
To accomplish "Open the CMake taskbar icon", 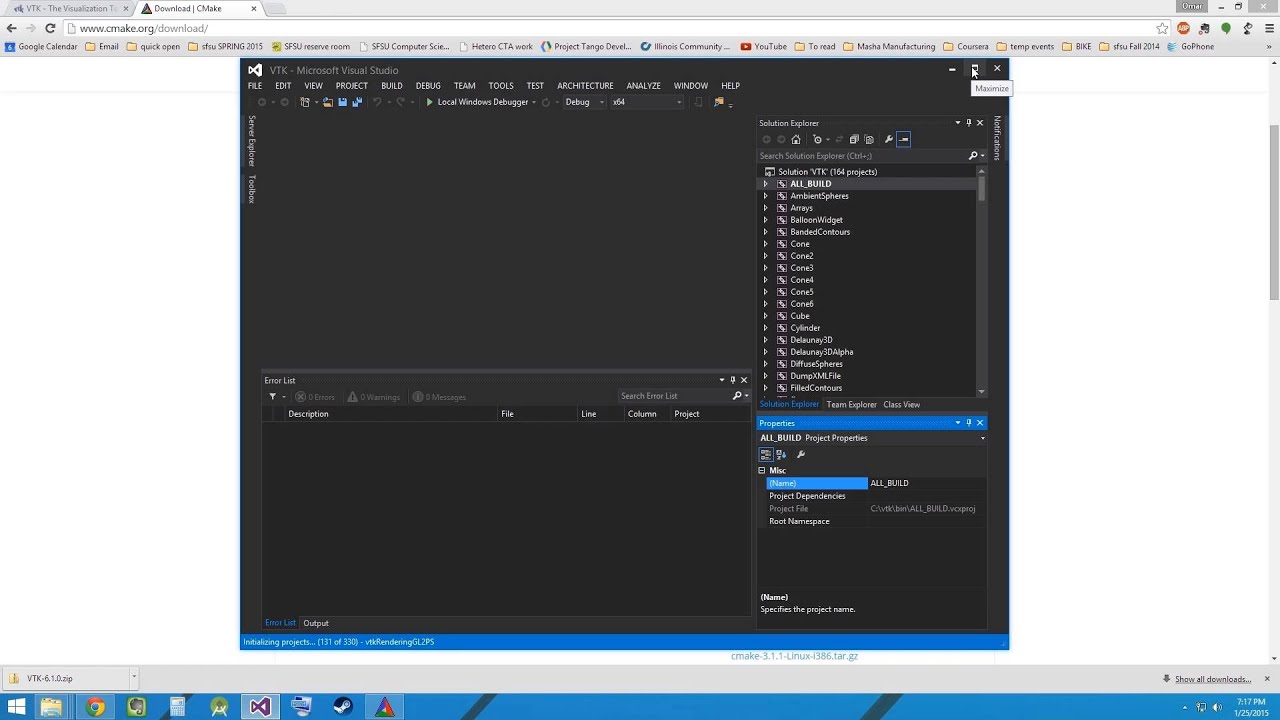I will click(385, 707).
